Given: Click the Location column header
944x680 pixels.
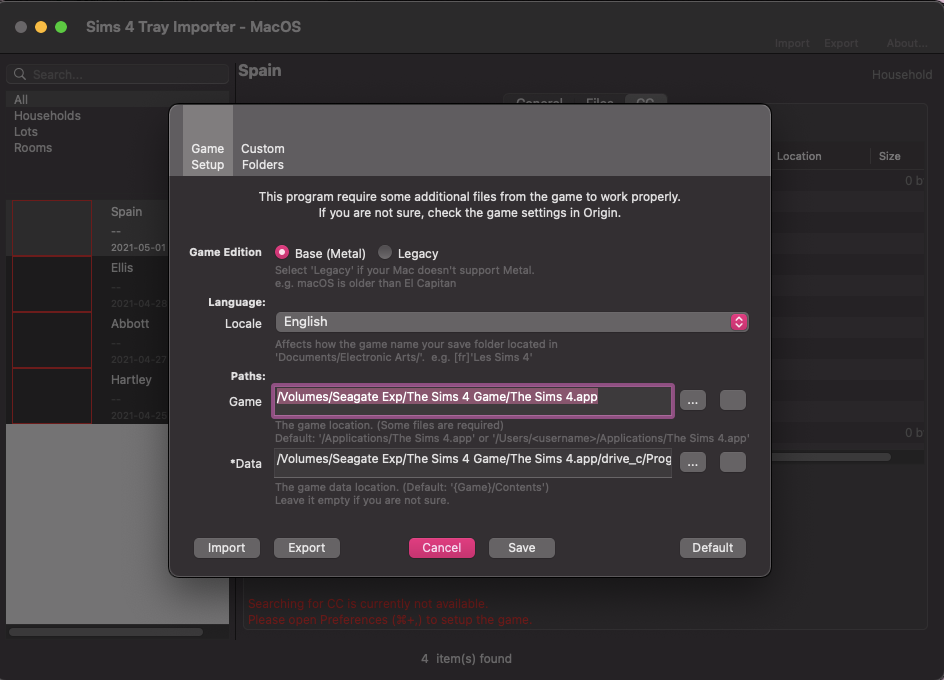Looking at the screenshot, I should pyautogui.click(x=799, y=156).
